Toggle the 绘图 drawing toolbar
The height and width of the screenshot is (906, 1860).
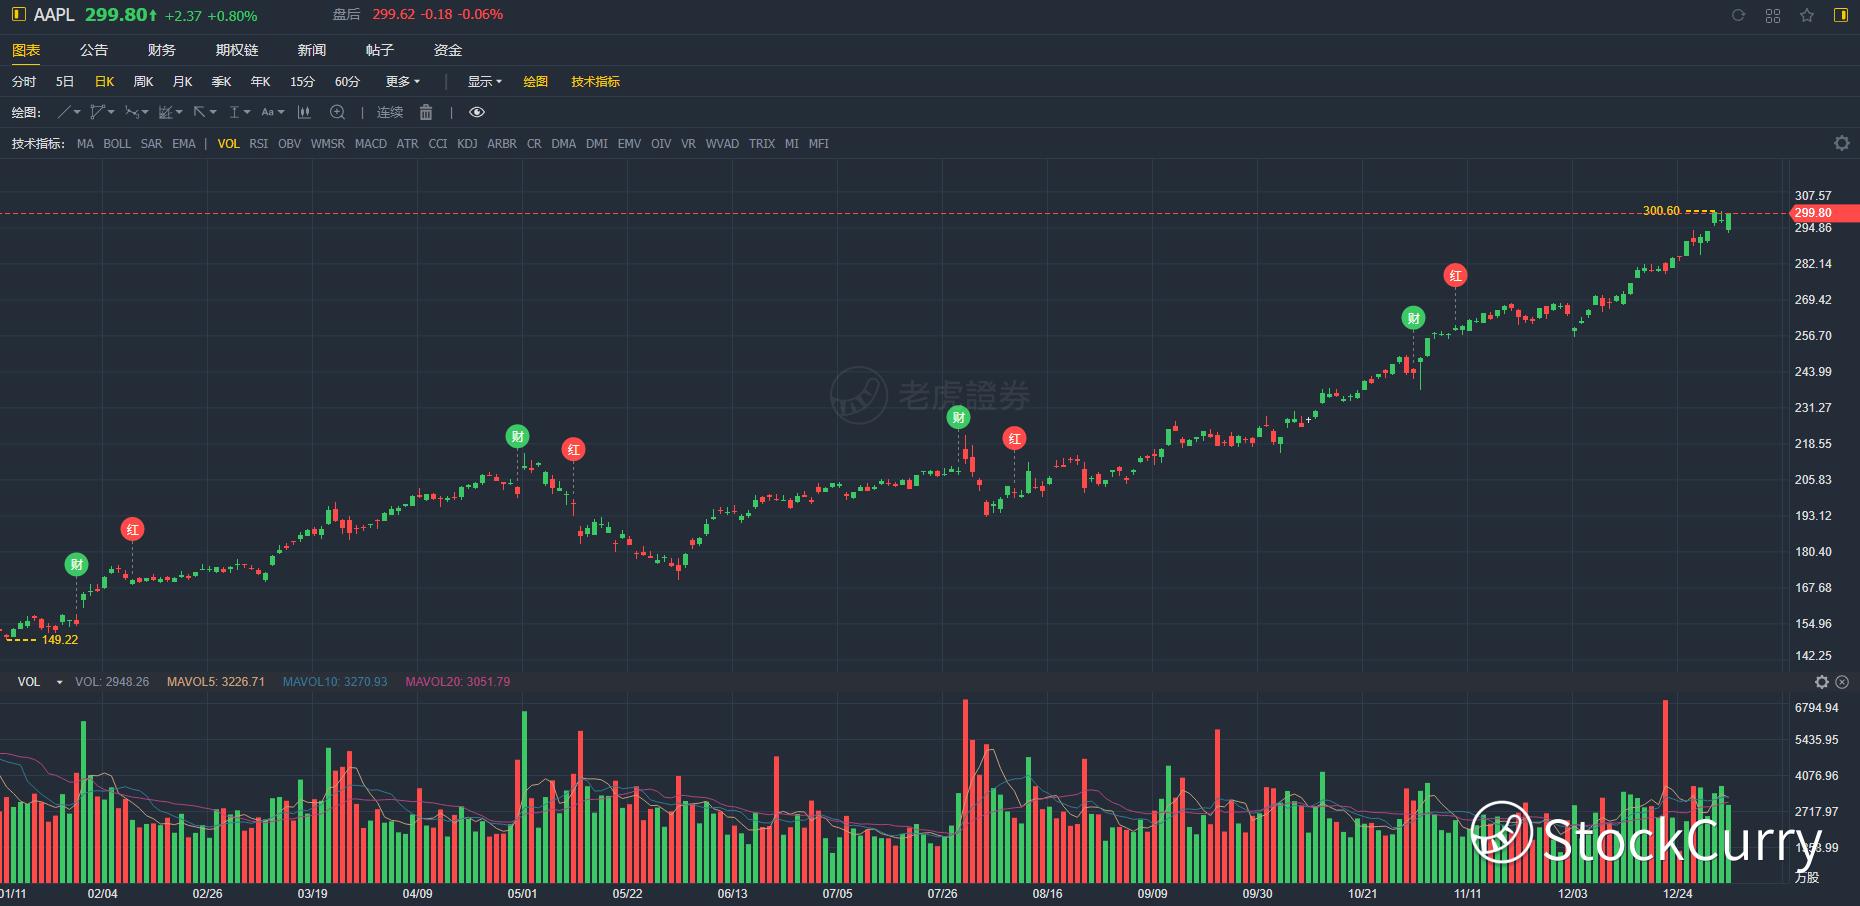pyautogui.click(x=536, y=82)
